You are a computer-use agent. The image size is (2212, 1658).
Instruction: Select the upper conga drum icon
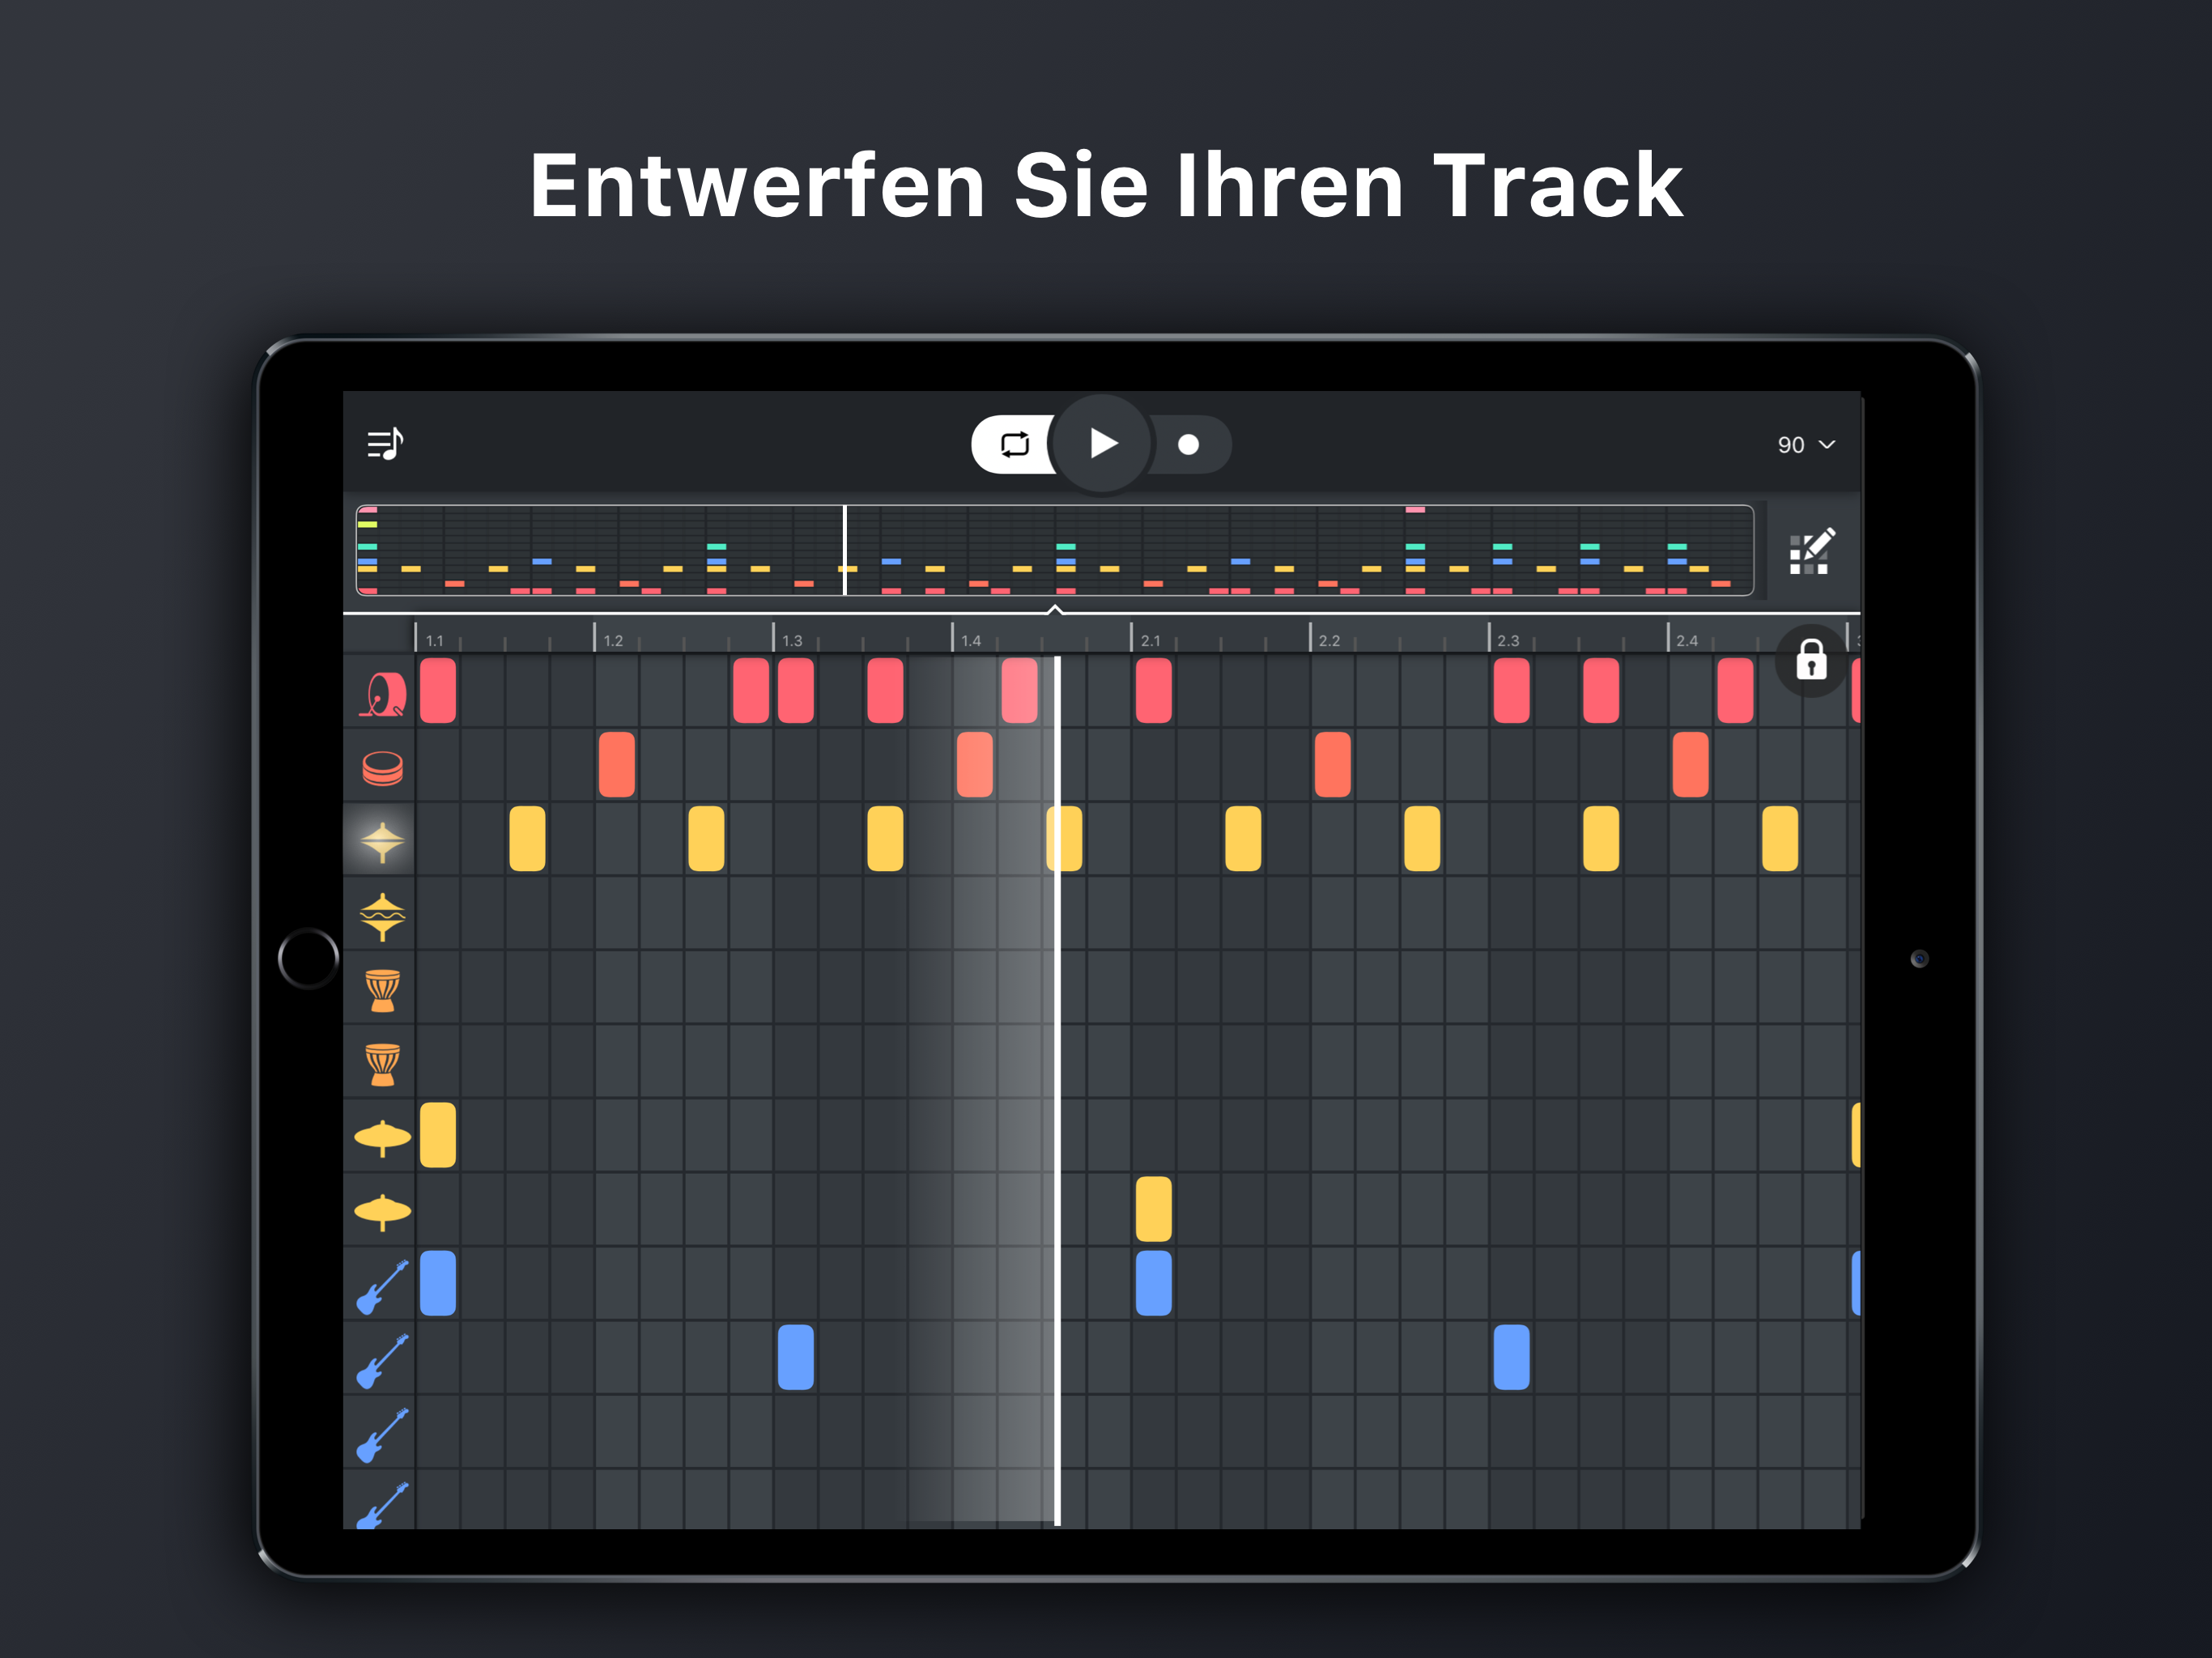tap(382, 990)
